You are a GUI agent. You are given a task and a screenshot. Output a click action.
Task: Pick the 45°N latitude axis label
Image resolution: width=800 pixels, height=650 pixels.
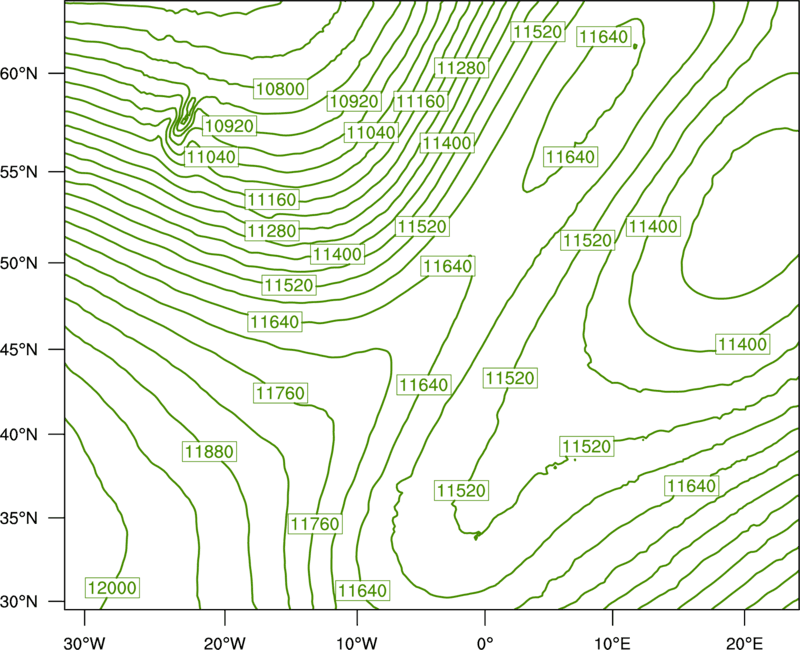pos(19,349)
